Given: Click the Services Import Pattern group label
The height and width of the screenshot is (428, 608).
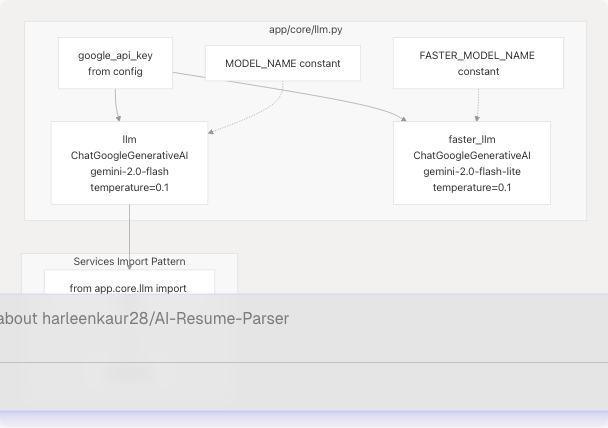Looking at the screenshot, I should (x=129, y=261).
